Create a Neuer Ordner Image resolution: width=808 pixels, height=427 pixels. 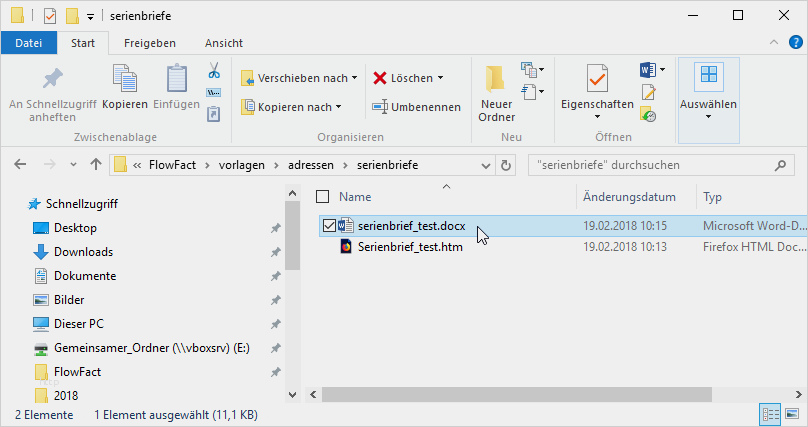[x=496, y=93]
